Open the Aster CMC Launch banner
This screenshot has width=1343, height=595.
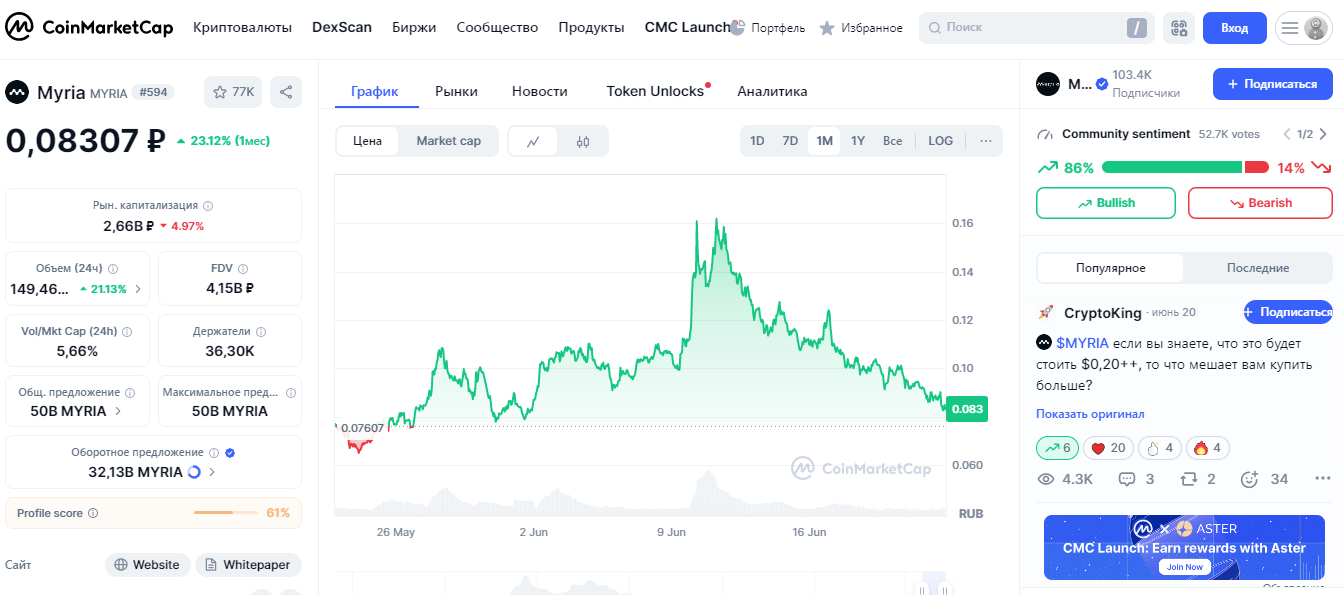point(1184,547)
